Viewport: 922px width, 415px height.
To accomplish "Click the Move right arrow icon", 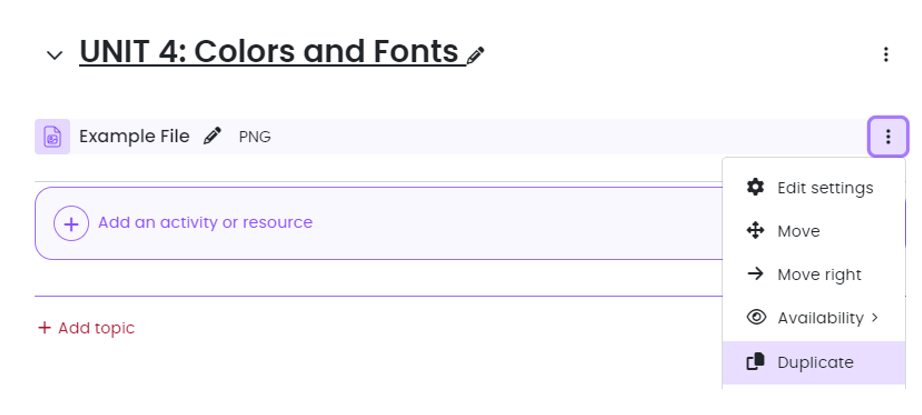I will pos(756,274).
